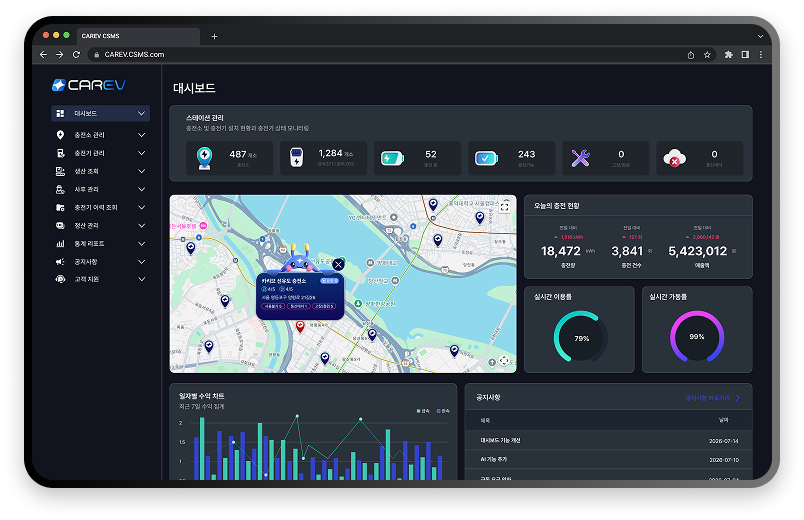Click the red station pin below popup
The image size is (804, 520).
pyautogui.click(x=300, y=326)
